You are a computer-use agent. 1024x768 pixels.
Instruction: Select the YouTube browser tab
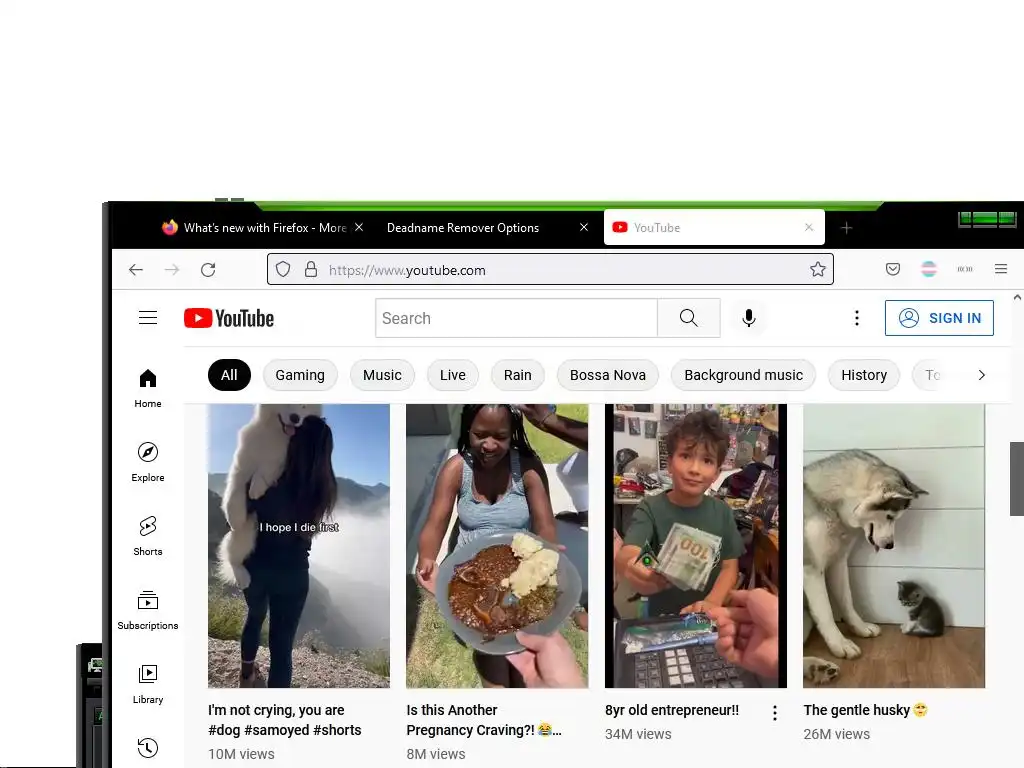714,227
